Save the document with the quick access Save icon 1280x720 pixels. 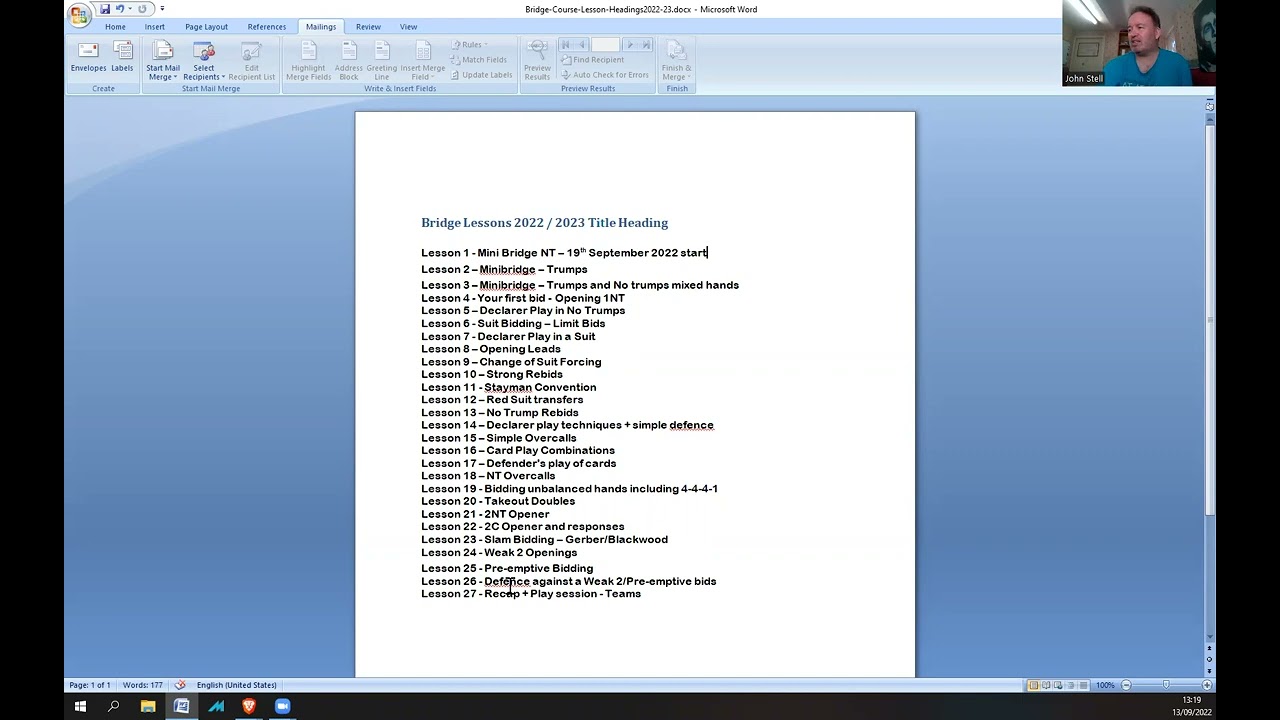click(x=105, y=9)
